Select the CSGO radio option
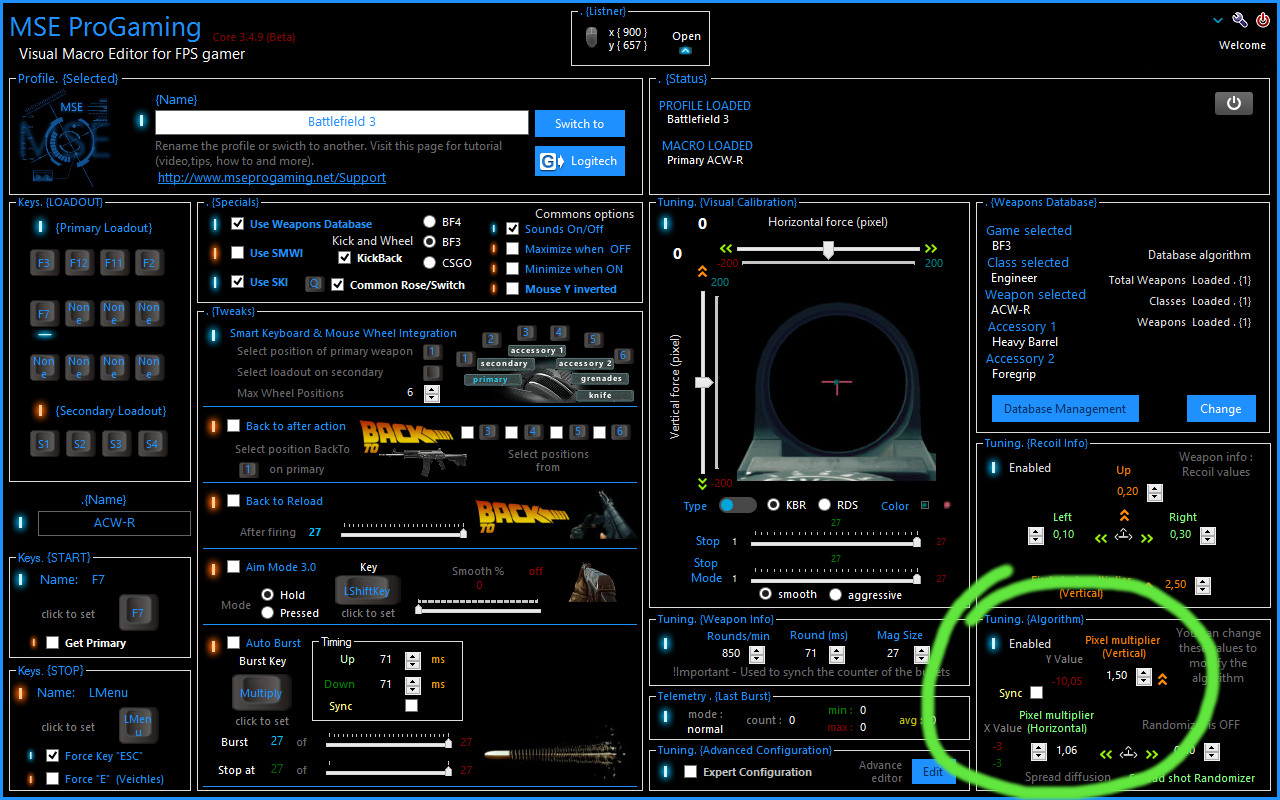This screenshot has height=800, width=1280. (430, 263)
